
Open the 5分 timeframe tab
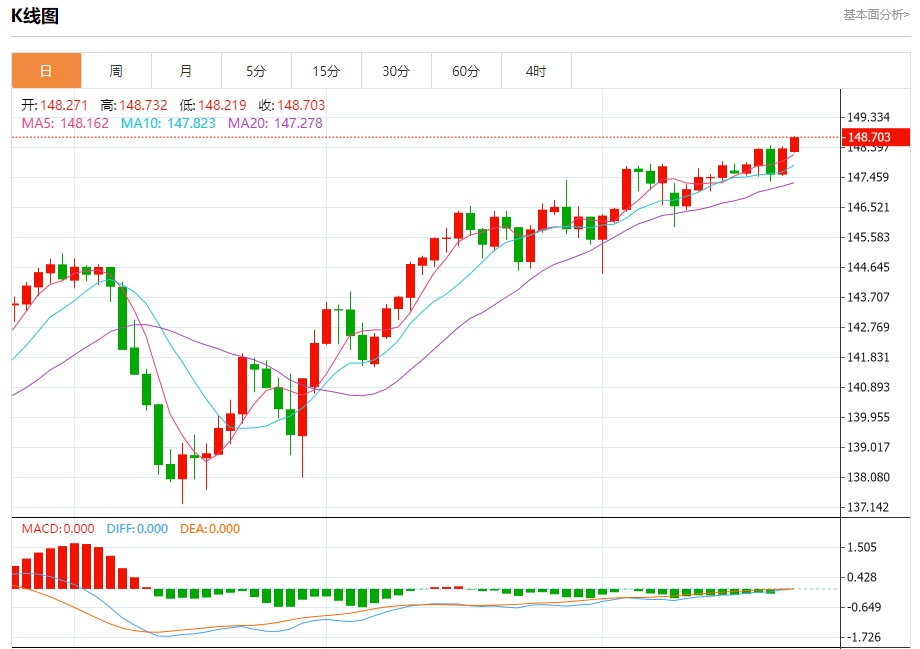(x=256, y=71)
